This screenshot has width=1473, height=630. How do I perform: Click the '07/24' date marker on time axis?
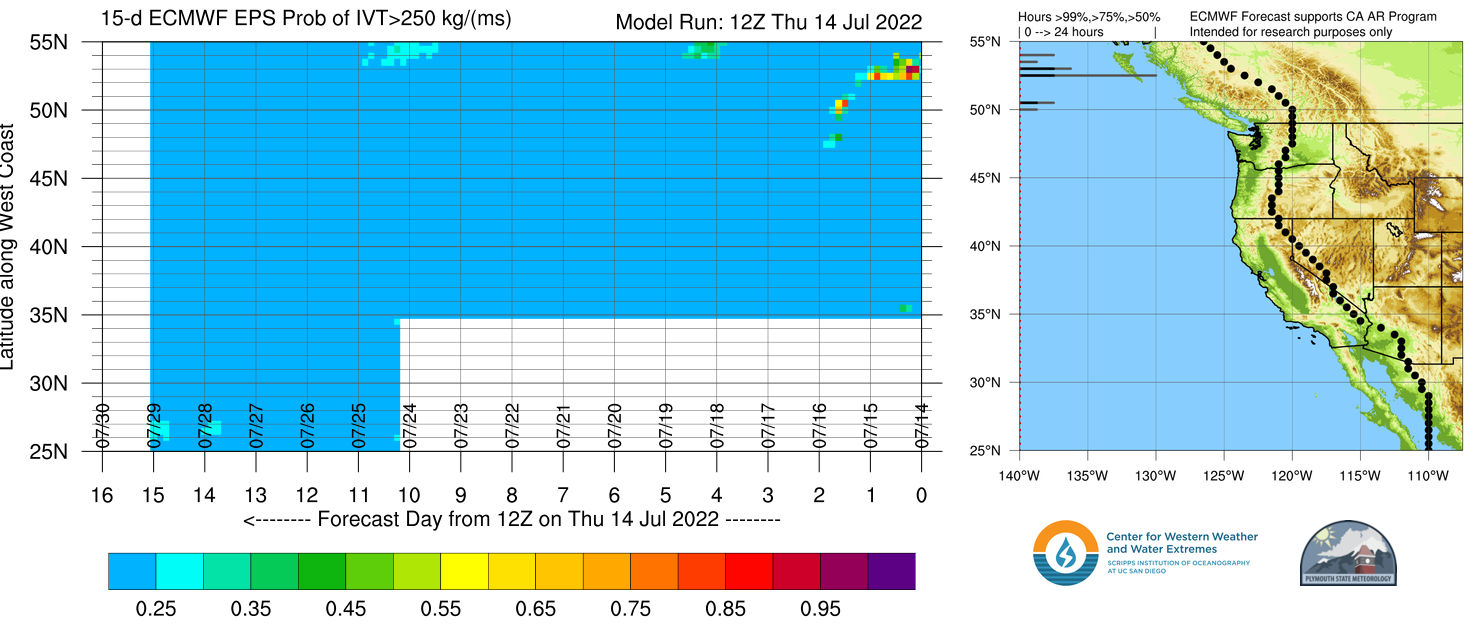coord(409,424)
